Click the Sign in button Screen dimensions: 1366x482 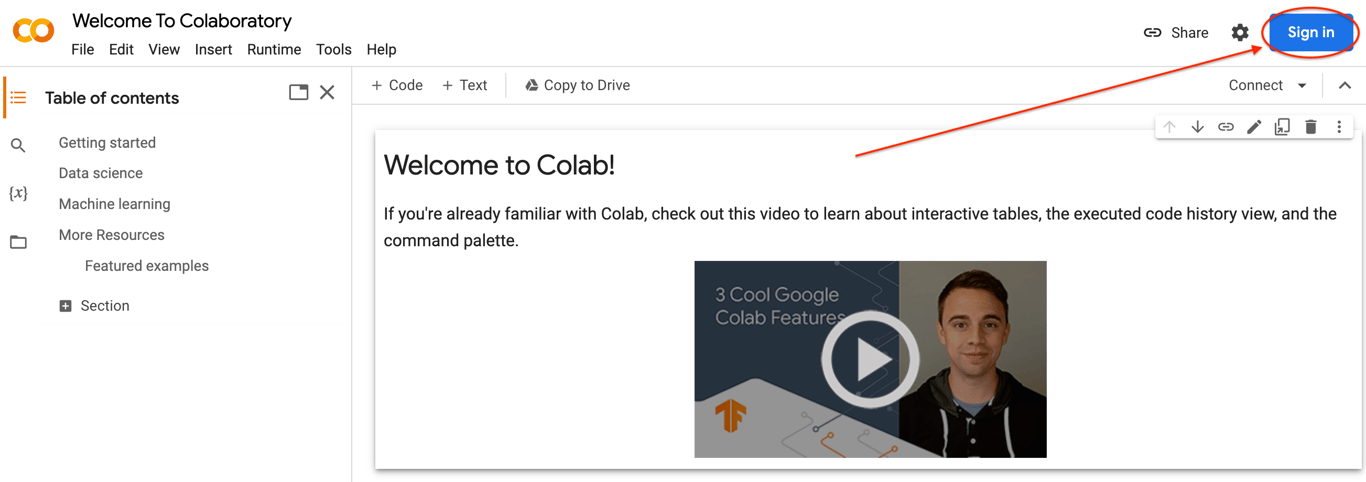[1311, 32]
